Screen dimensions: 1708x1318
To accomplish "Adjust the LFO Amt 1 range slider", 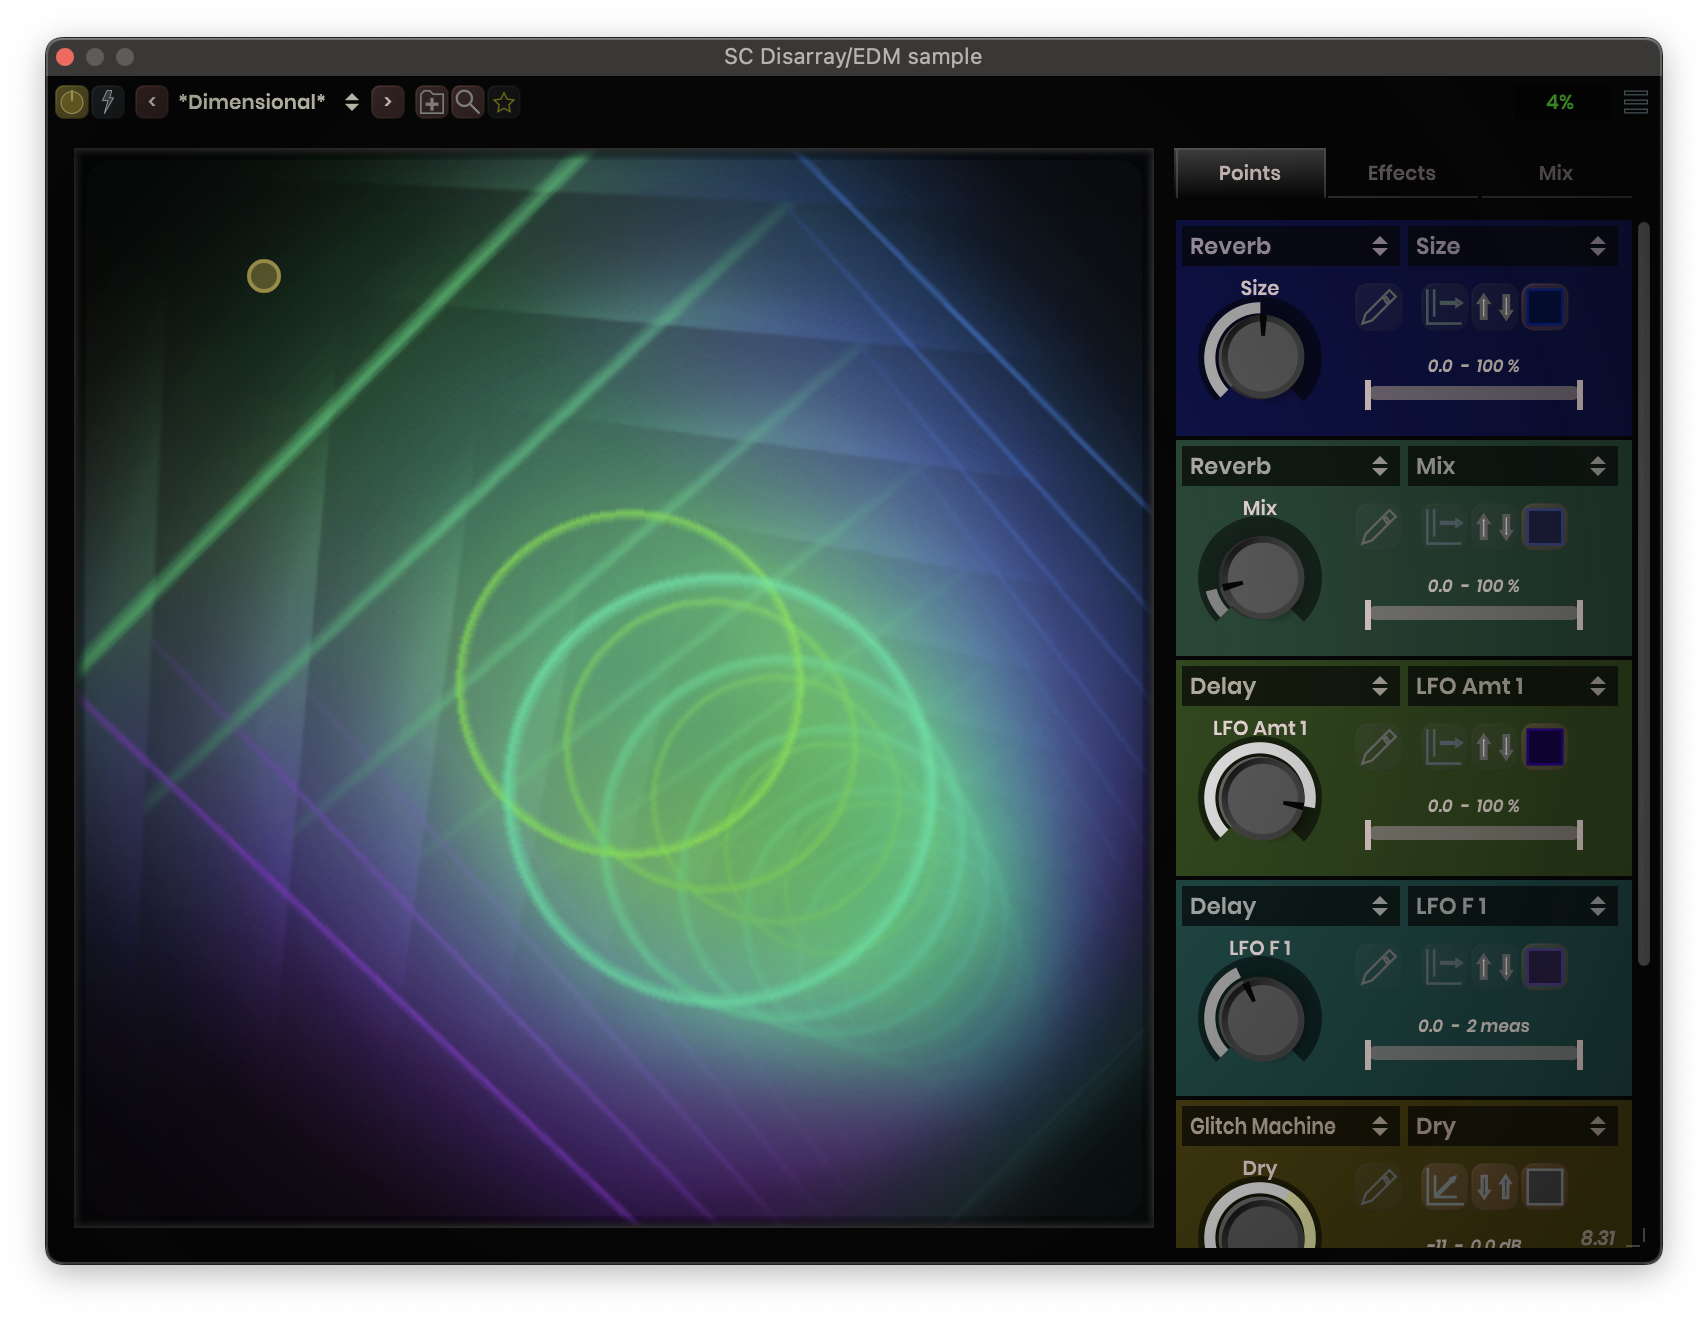I will 1474,834.
